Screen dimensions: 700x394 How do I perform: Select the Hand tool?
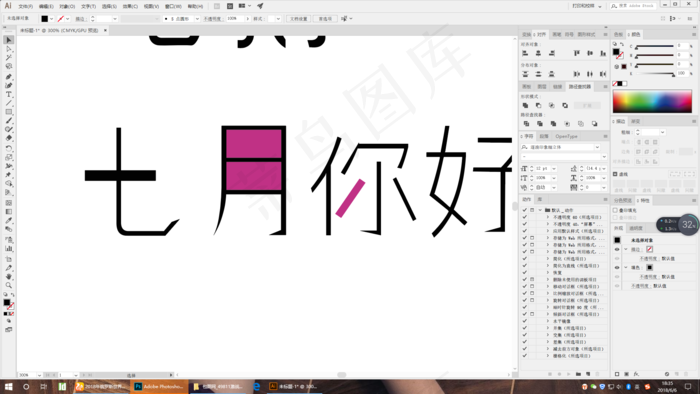[x=8, y=277]
